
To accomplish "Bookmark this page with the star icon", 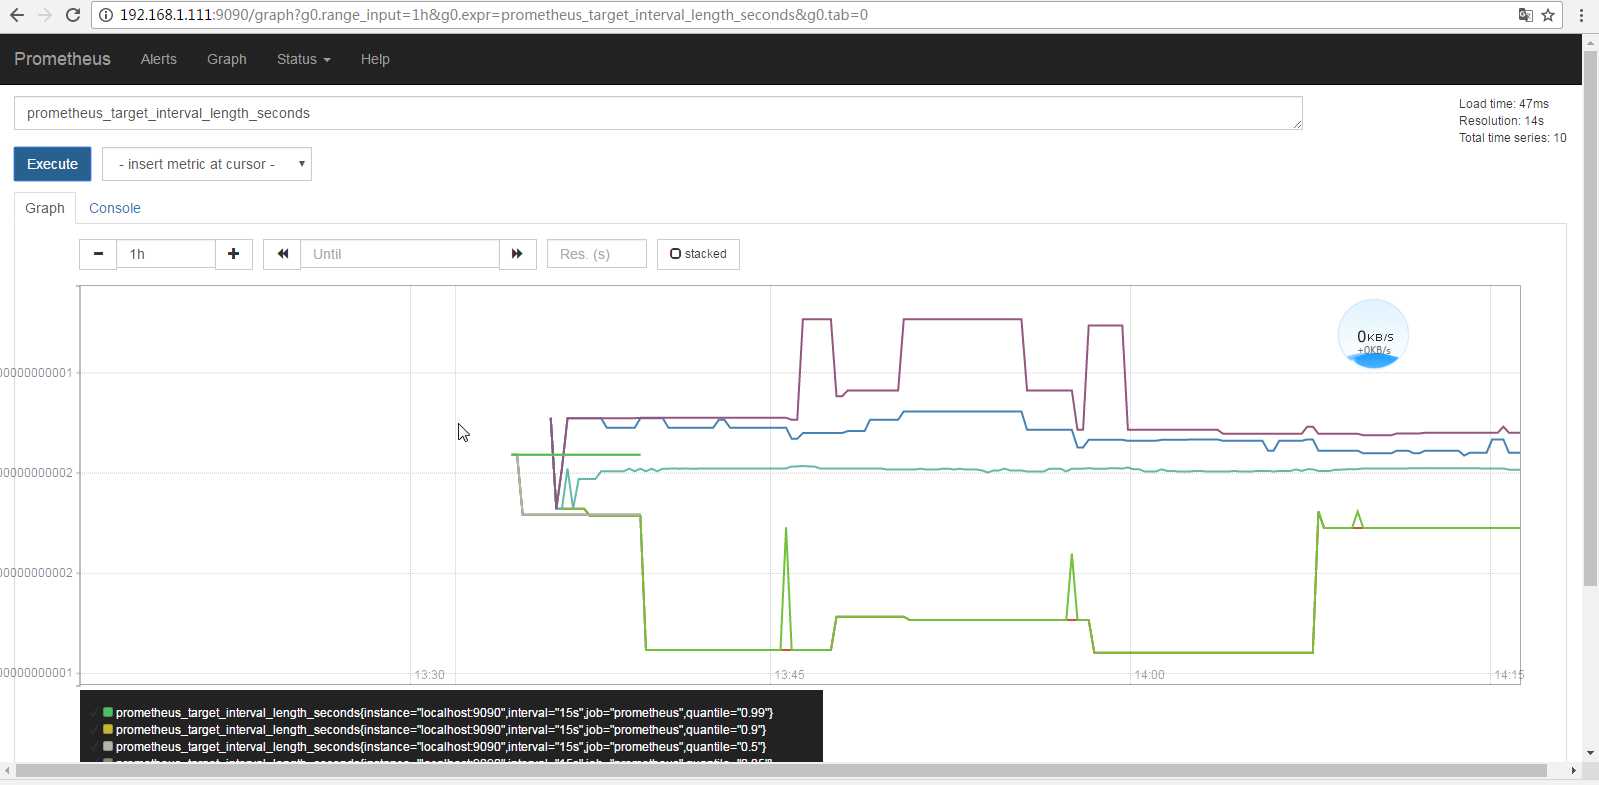I will tap(1548, 15).
